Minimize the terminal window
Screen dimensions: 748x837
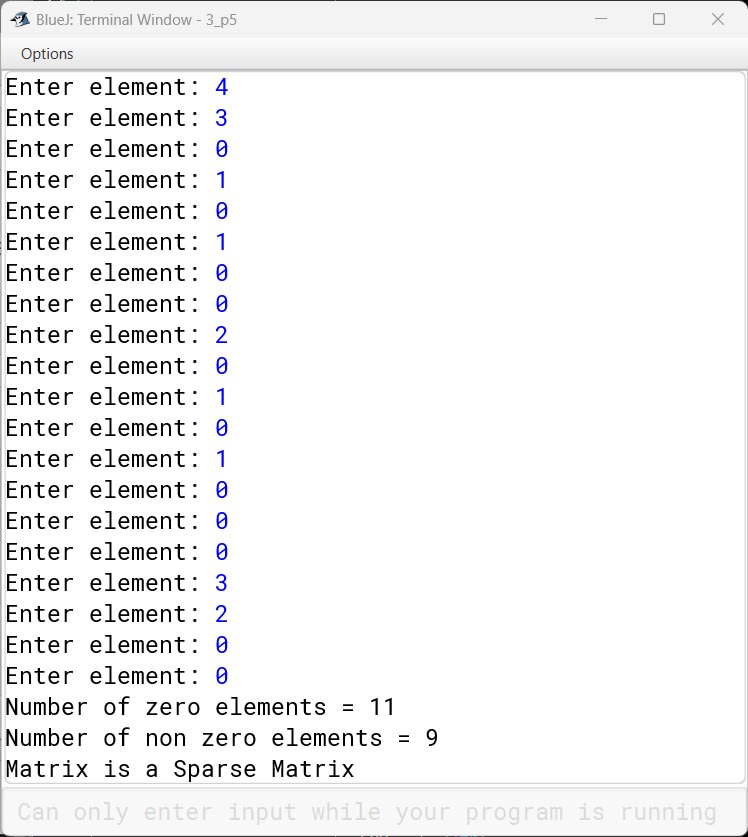tap(601, 19)
